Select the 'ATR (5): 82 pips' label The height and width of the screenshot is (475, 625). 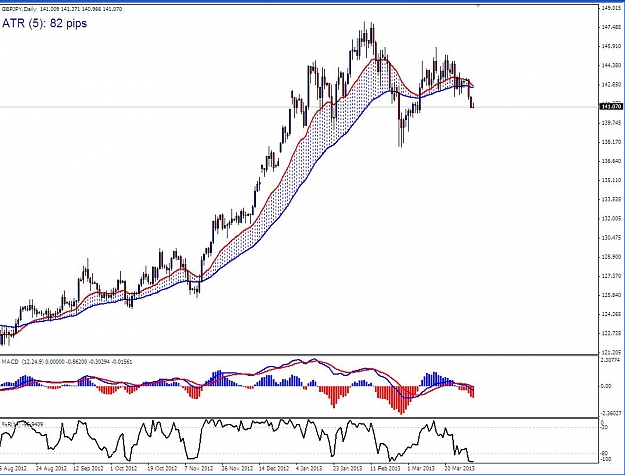(x=45, y=23)
